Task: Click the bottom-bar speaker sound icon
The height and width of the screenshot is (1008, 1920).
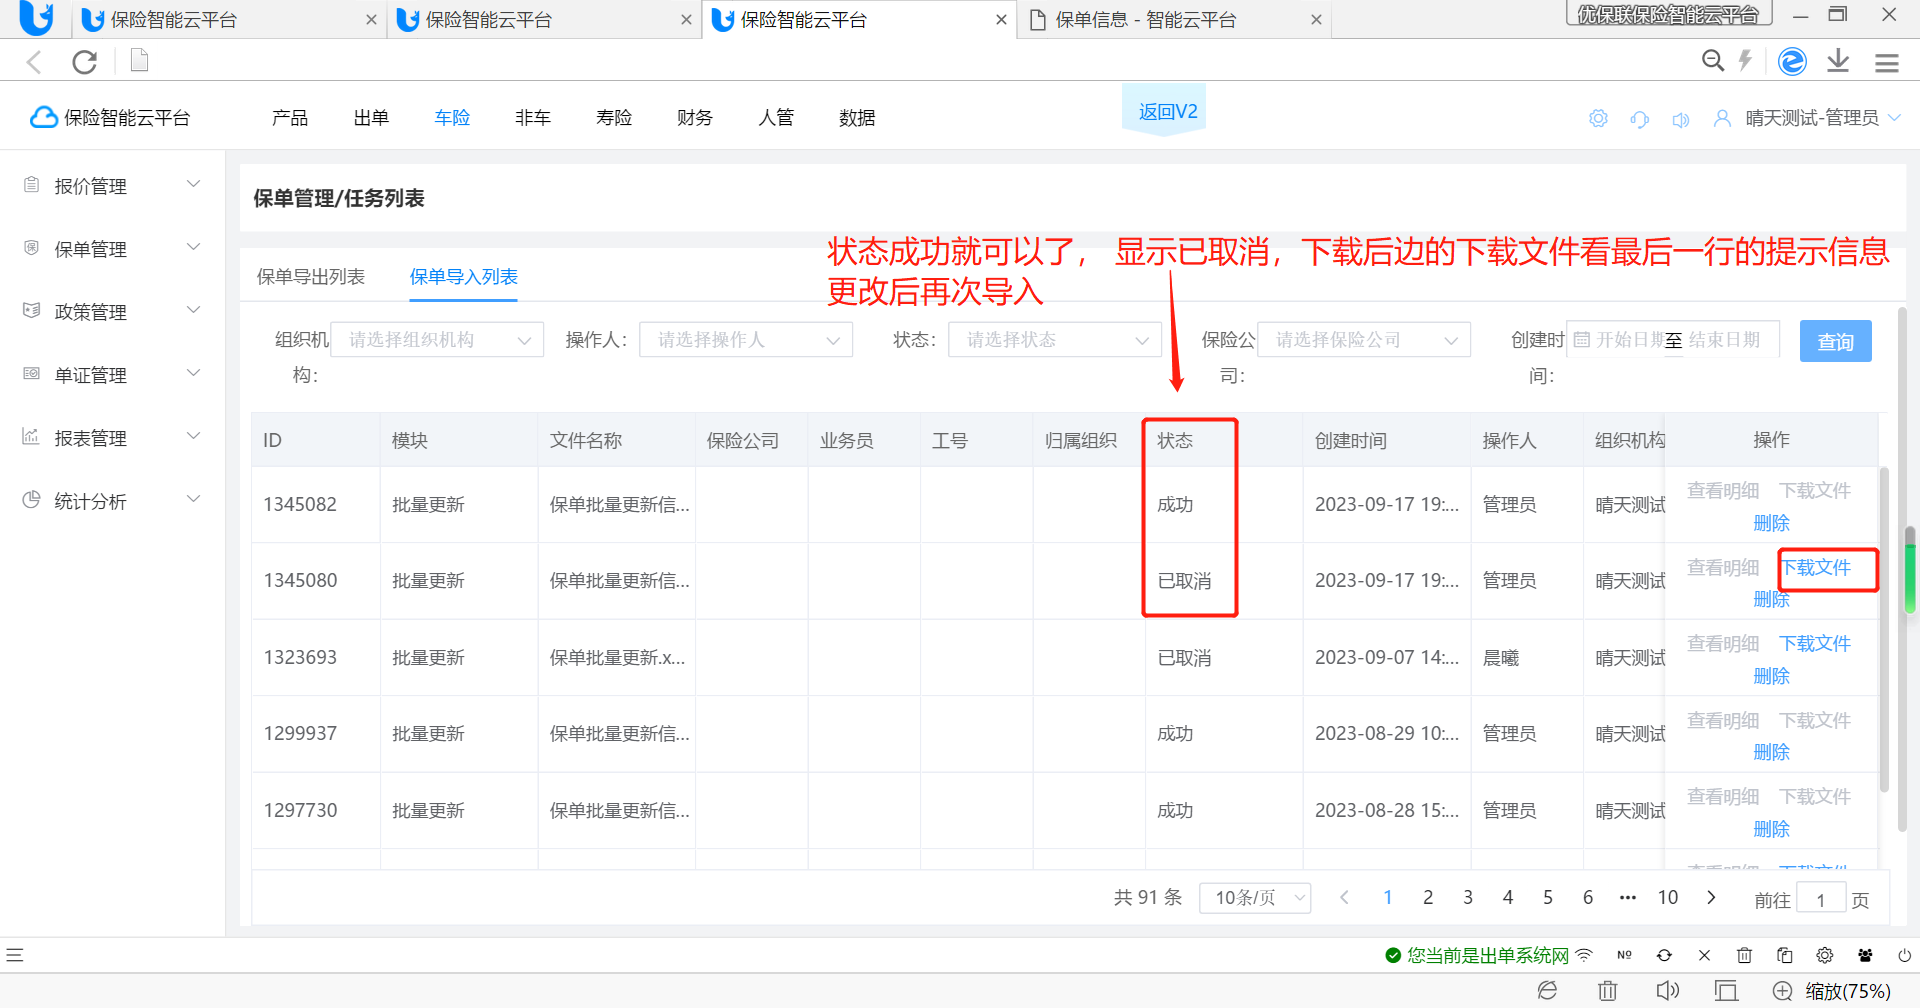Action: (1667, 990)
